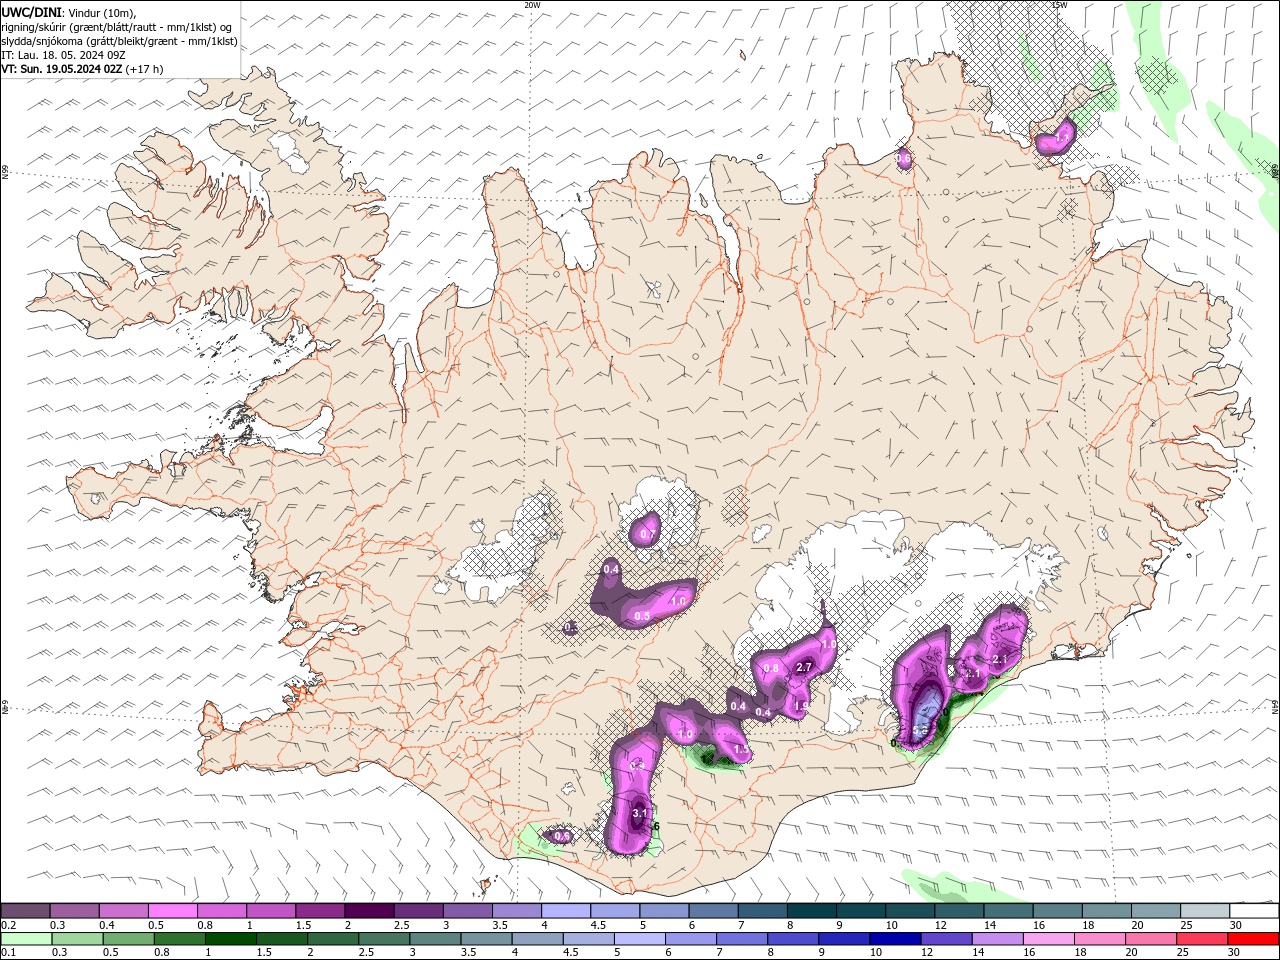
Task: Click the bright pink 0.5–0.8 swatch in the upper legend
Action: tap(172, 911)
